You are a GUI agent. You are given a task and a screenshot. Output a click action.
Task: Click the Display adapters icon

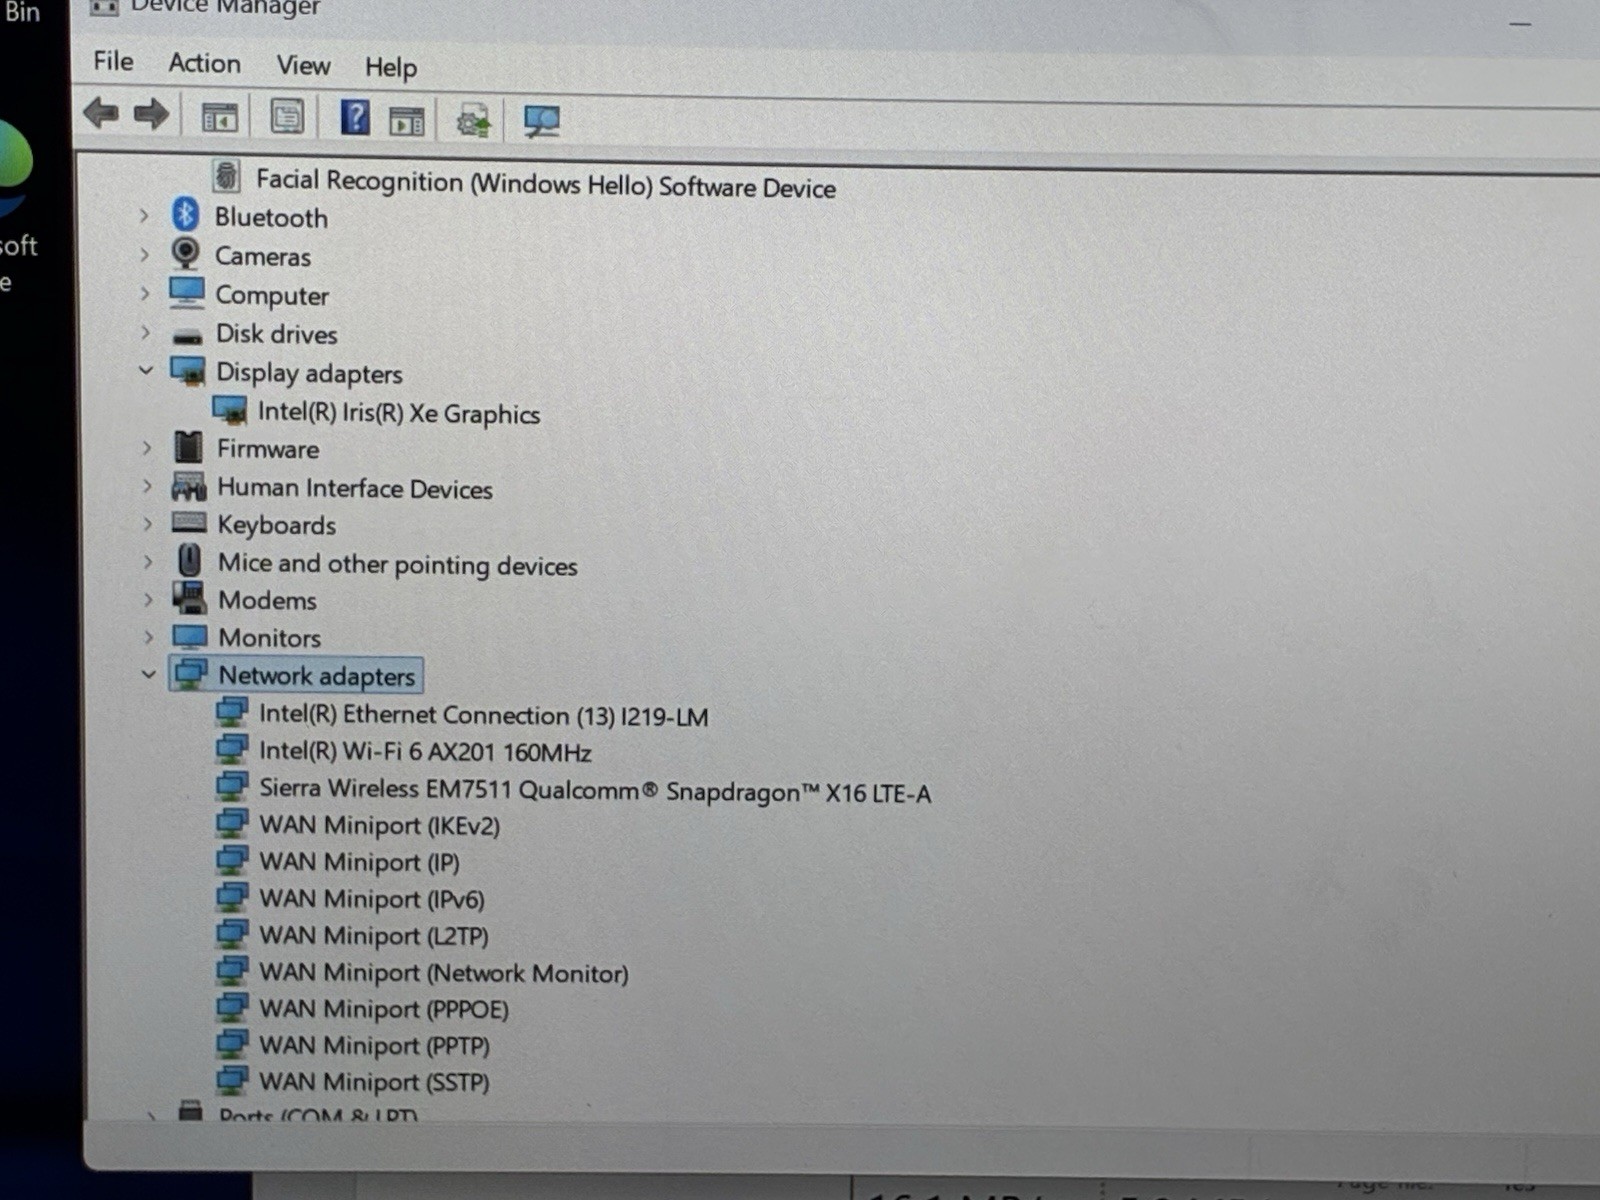pos(187,371)
